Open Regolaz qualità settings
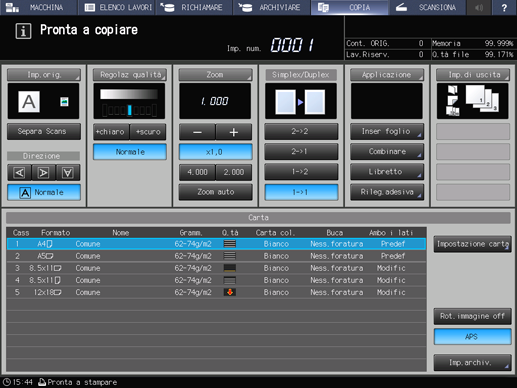The height and width of the screenshot is (388, 517). 130,75
